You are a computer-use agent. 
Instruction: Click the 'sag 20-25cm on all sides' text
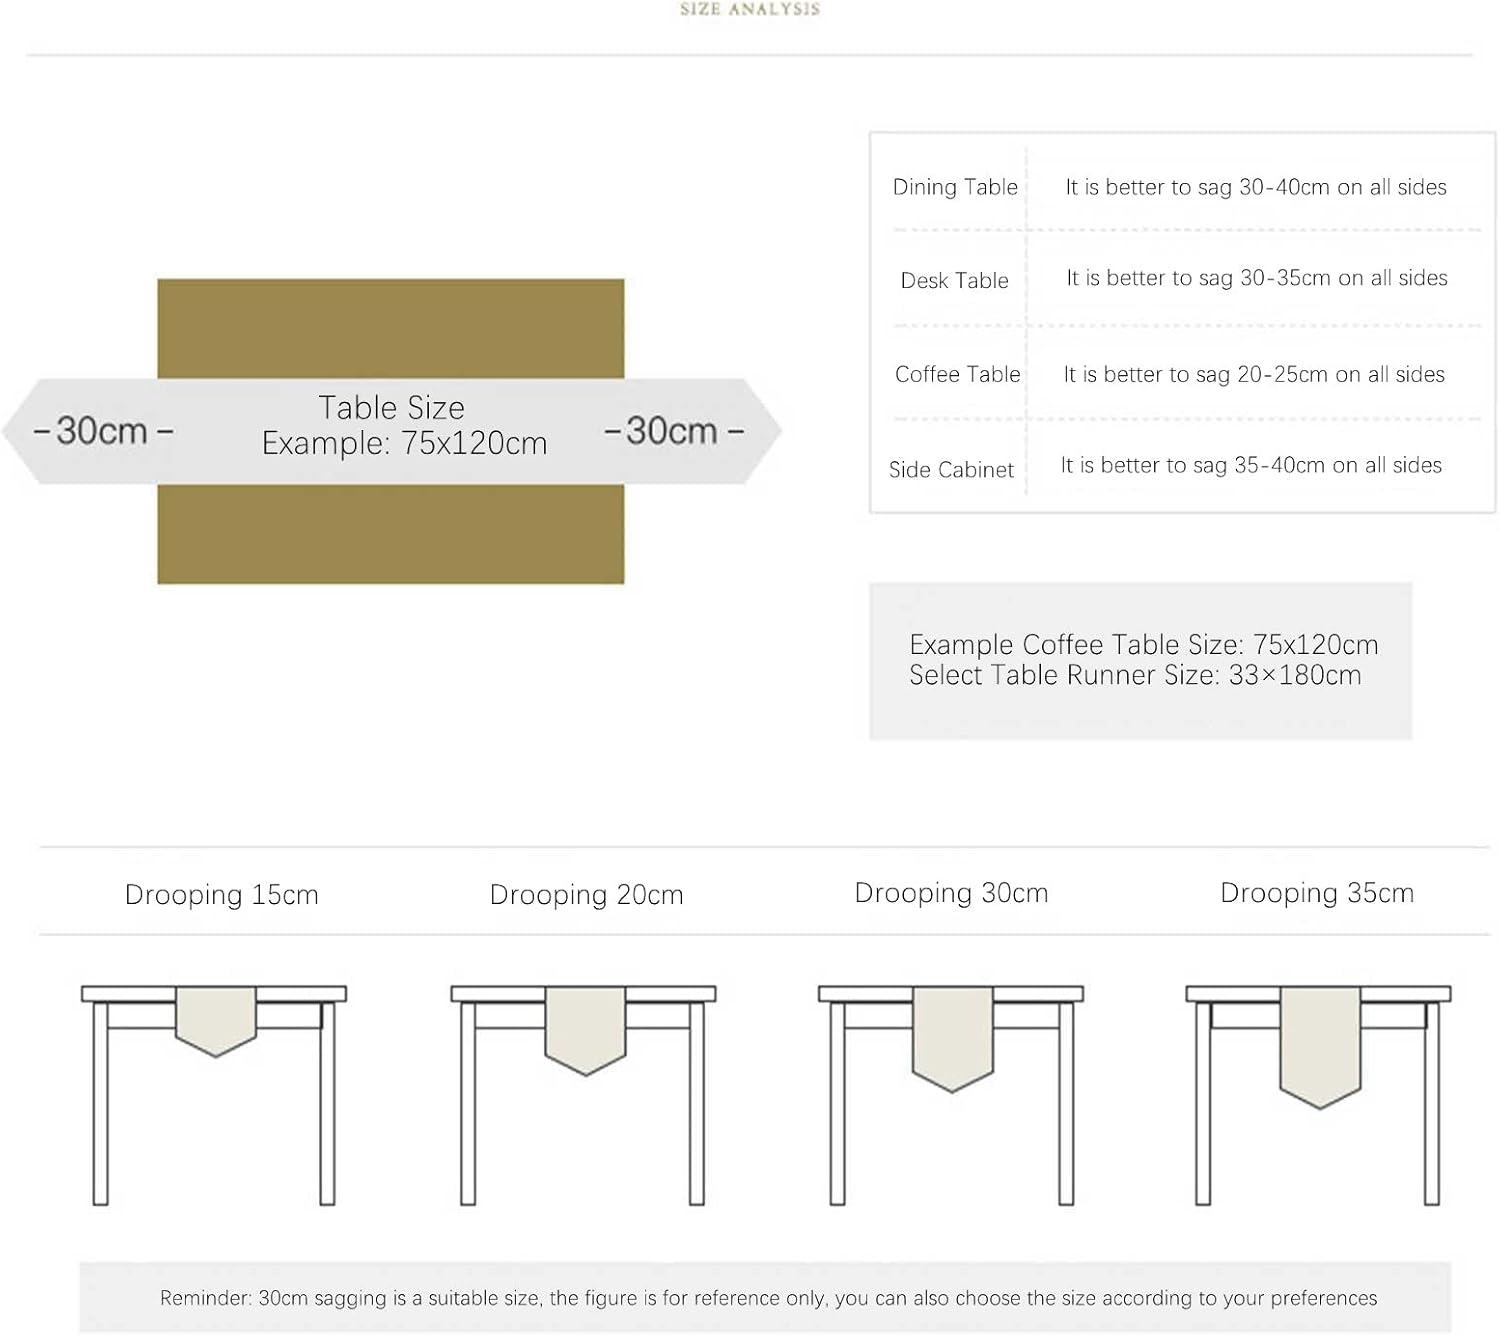[x=1253, y=374]
